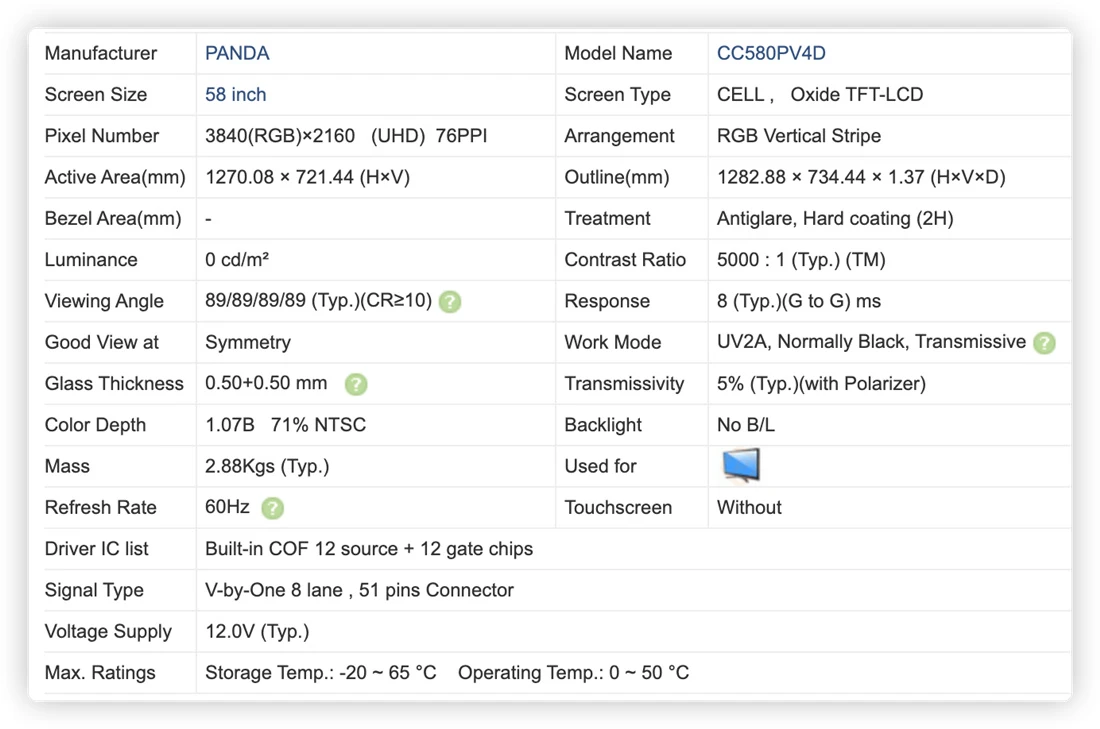This screenshot has width=1100, height=729.
Task: Click the TV monitor icon in Used for row
Action: (741, 465)
